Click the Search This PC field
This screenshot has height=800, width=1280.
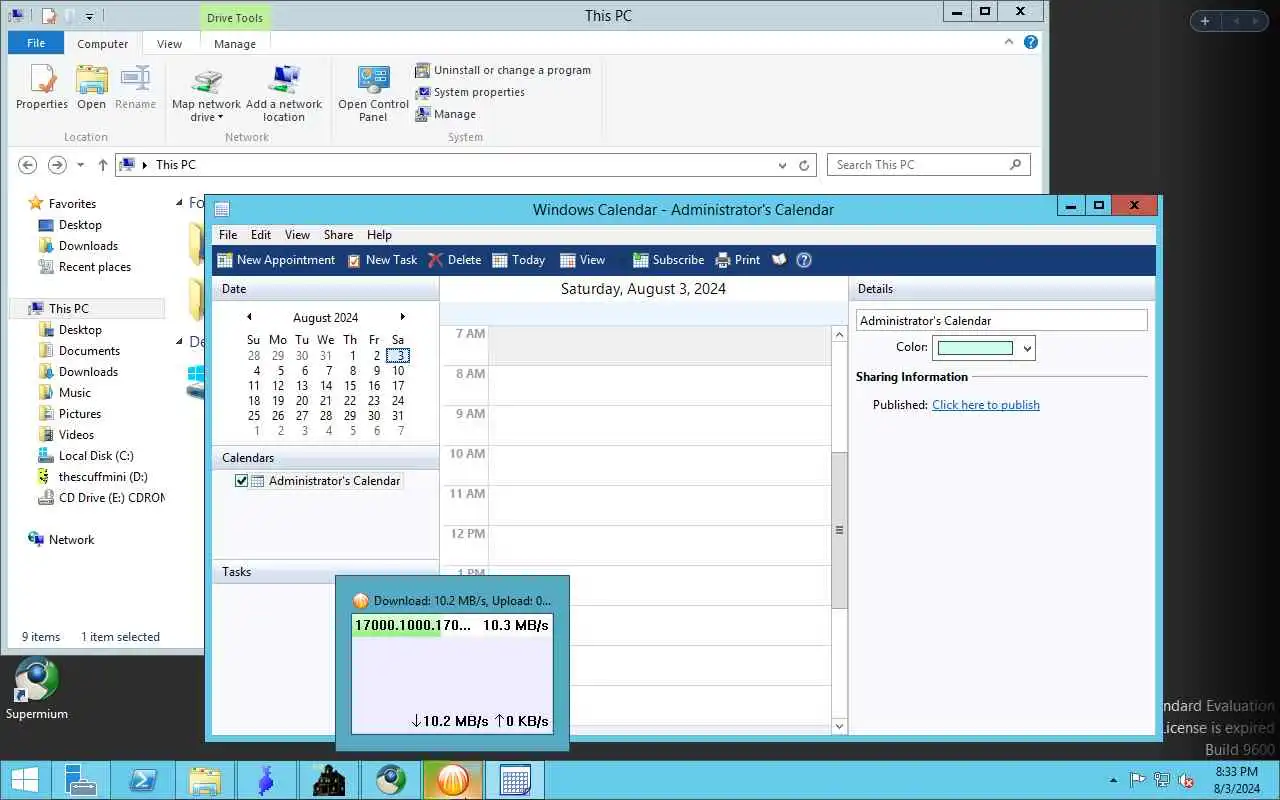point(928,165)
